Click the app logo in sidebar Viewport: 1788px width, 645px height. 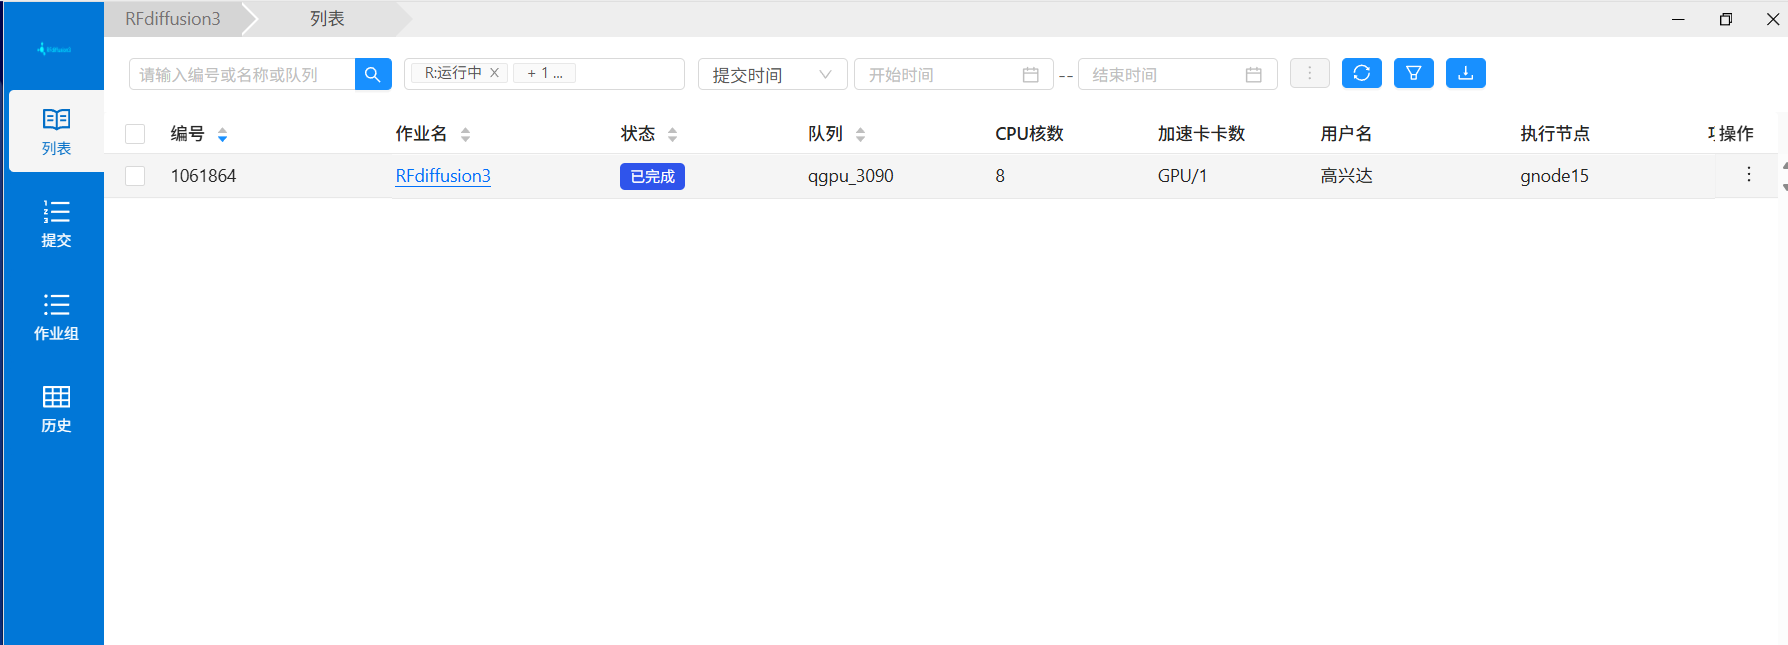pos(54,48)
